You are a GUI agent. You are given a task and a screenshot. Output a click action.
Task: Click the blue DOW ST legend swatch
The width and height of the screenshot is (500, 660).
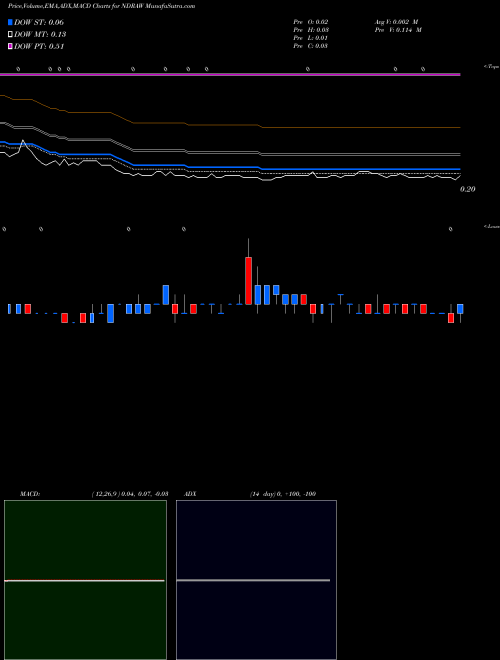coord(10,22)
